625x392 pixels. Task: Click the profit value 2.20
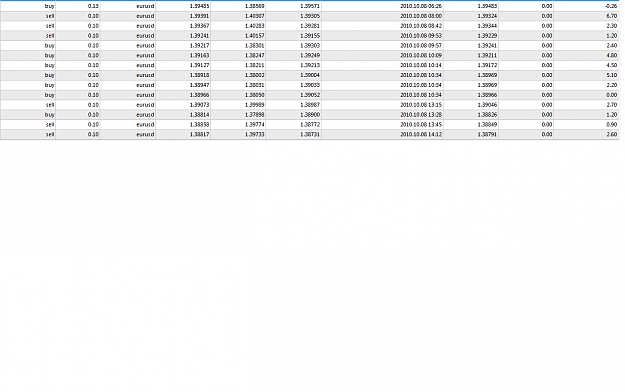pos(611,85)
